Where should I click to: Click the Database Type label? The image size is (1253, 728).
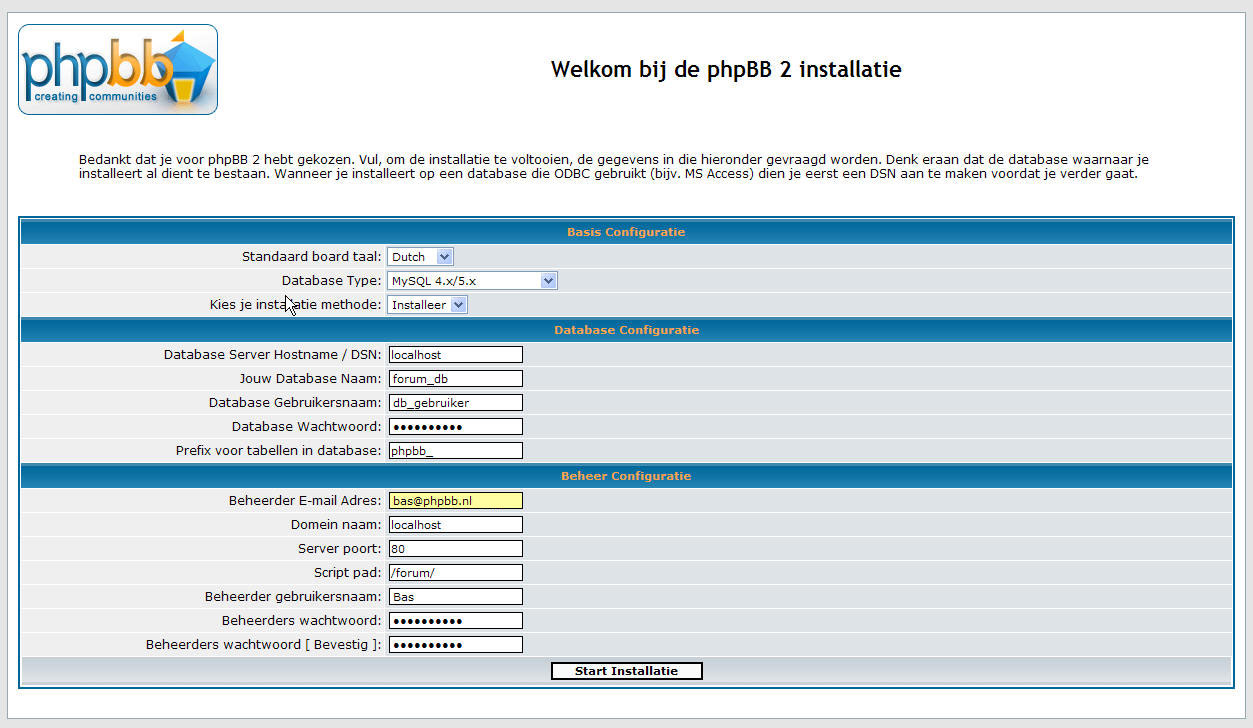click(332, 281)
